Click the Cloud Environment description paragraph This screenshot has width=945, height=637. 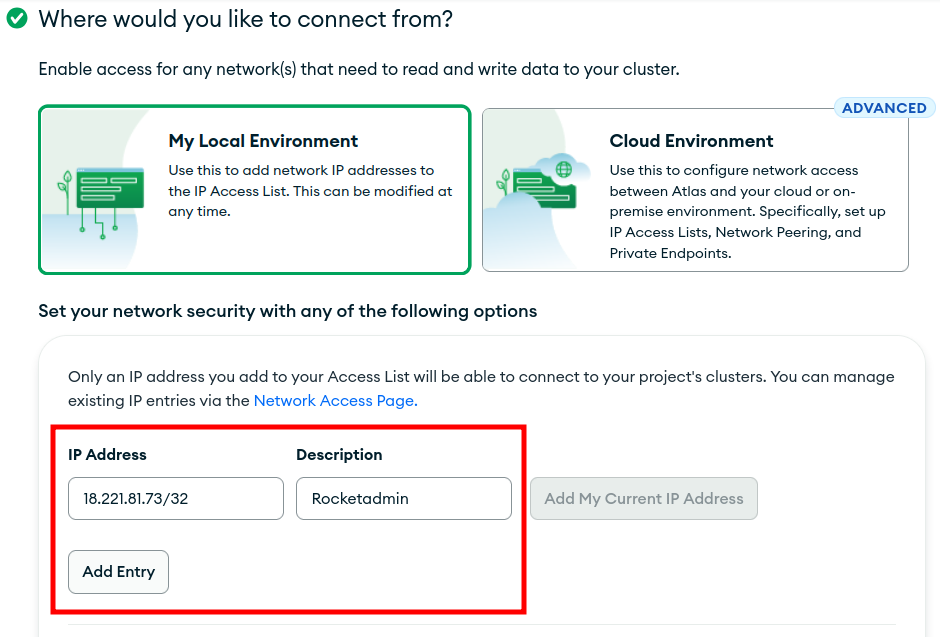747,212
